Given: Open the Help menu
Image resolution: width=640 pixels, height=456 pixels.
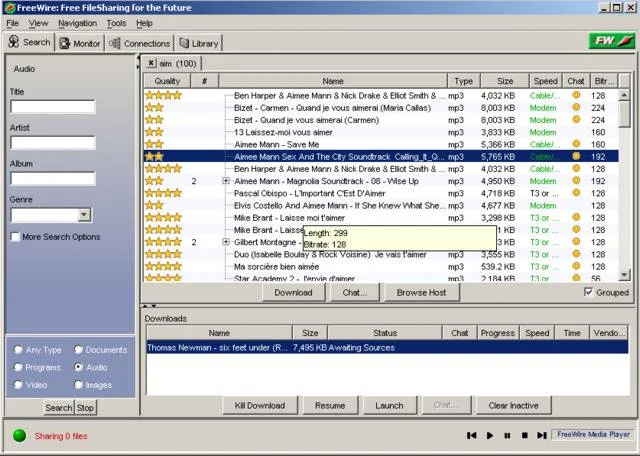Looking at the screenshot, I should pos(144,23).
